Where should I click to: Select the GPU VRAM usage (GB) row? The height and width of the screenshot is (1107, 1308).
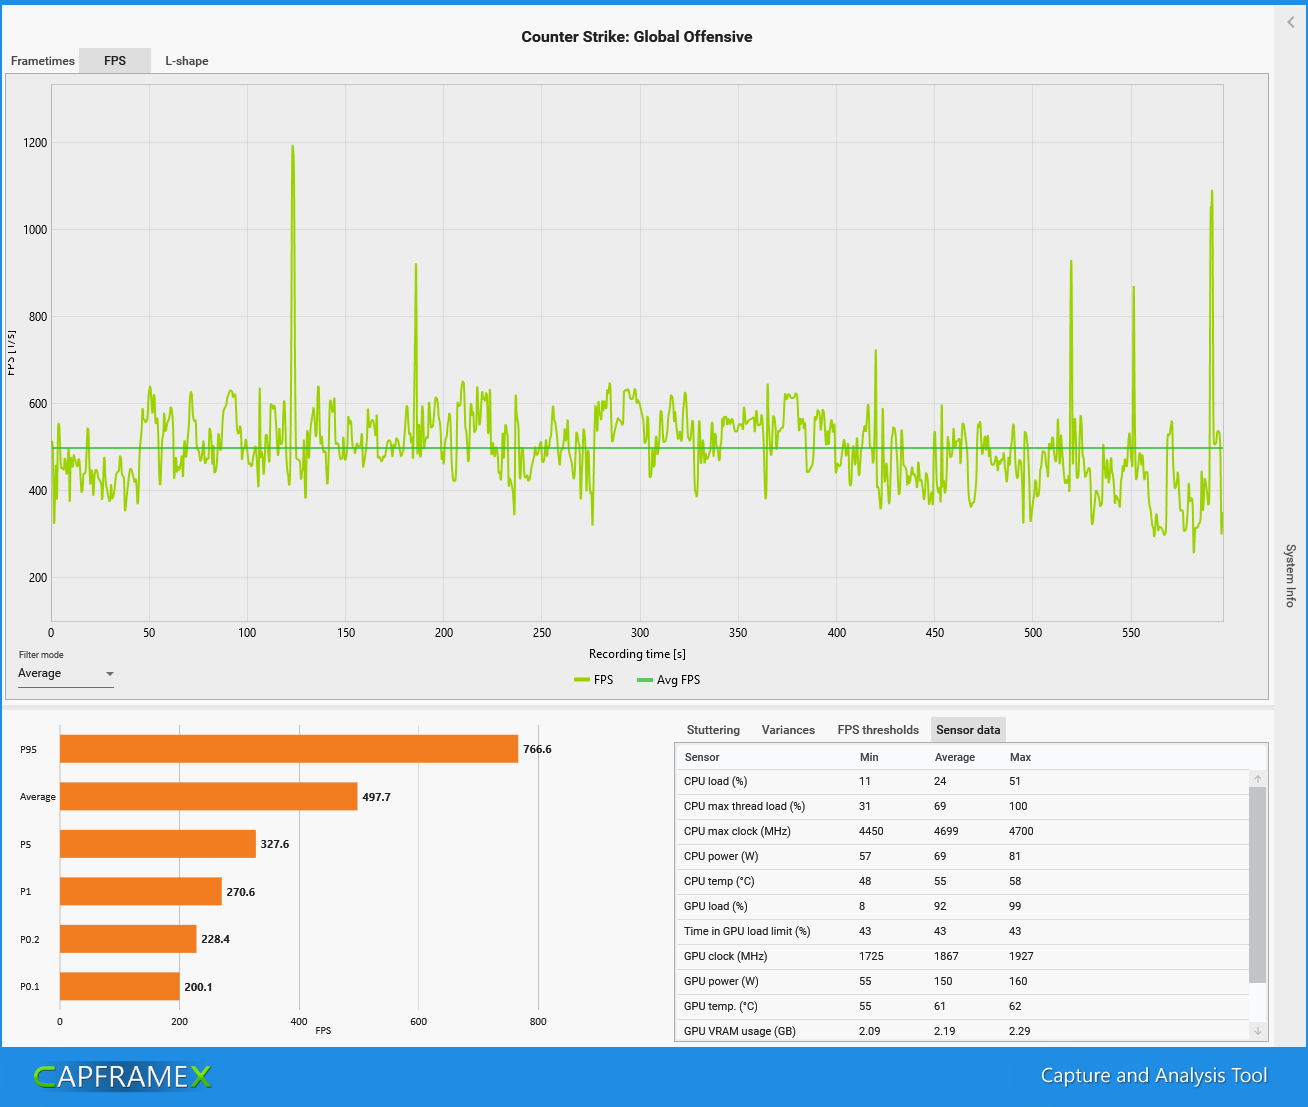pos(963,1031)
